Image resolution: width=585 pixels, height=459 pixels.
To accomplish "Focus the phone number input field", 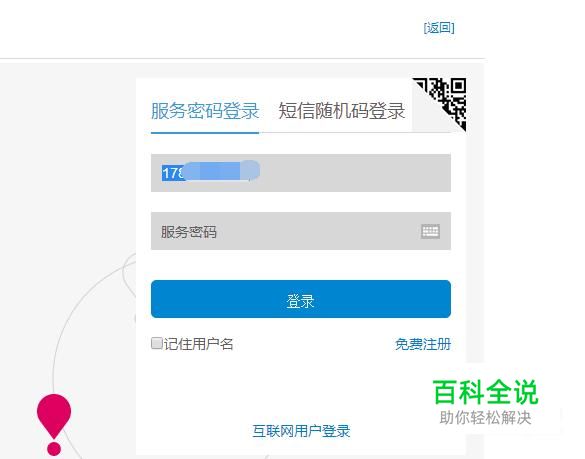I will [x=301, y=173].
